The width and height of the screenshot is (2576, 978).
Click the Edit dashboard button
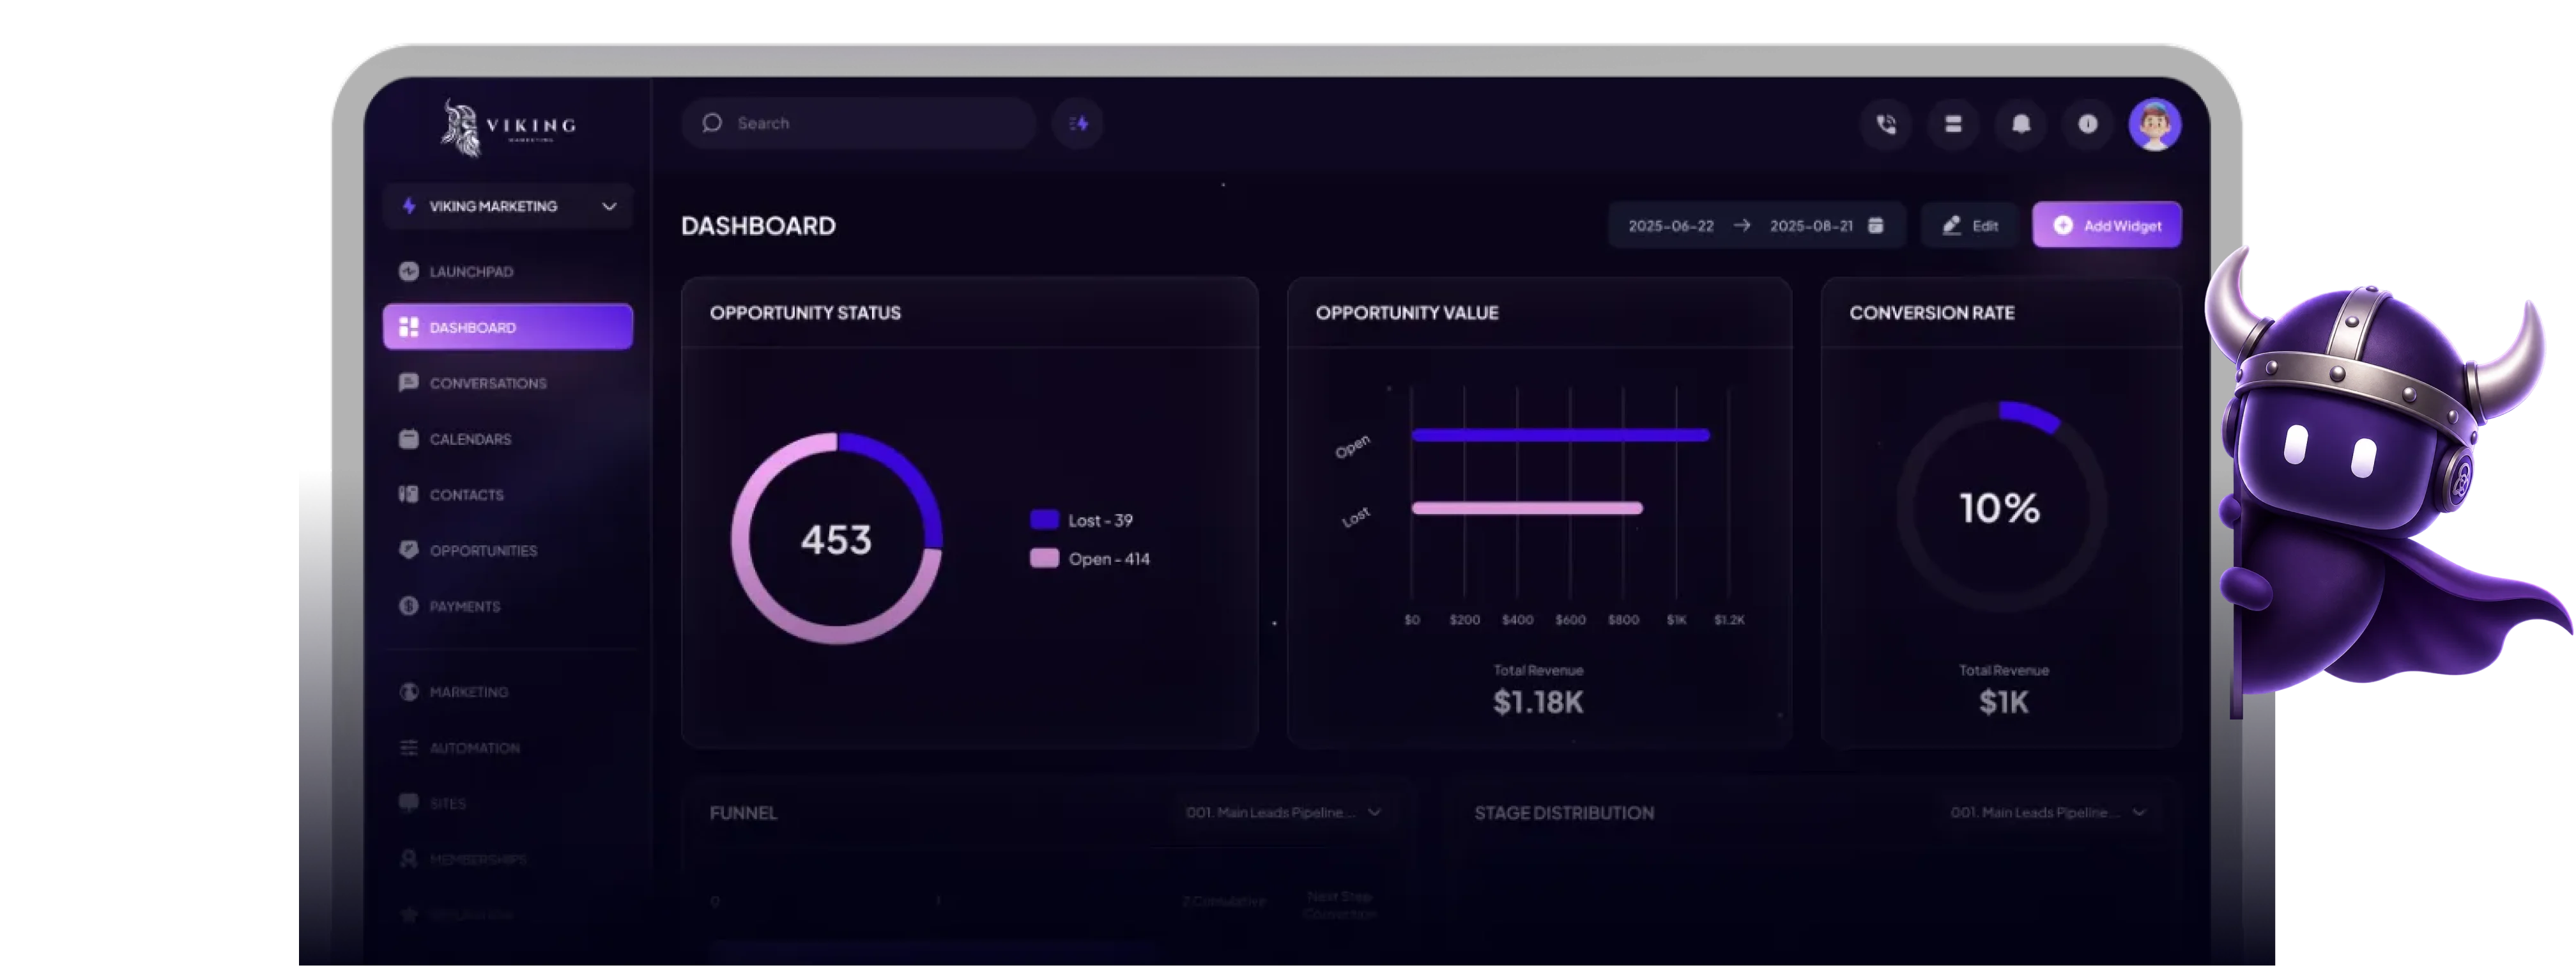click(x=1970, y=225)
